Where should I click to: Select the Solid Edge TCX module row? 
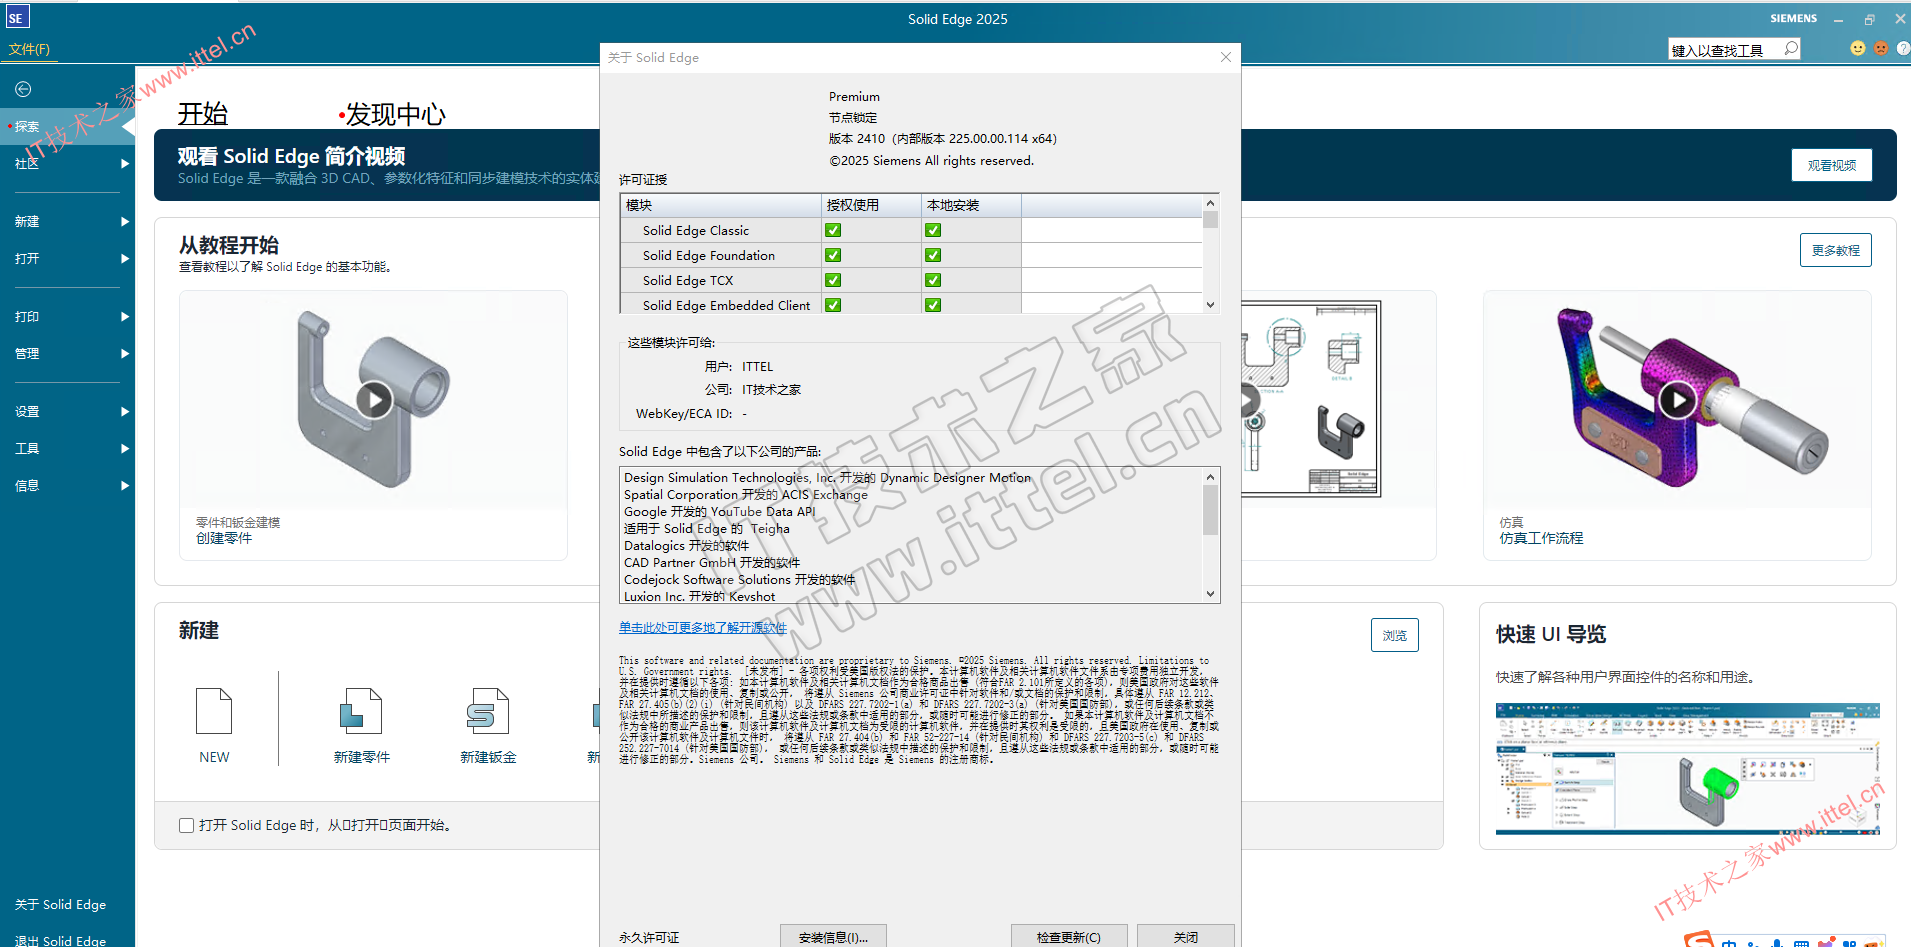pyautogui.click(x=911, y=280)
